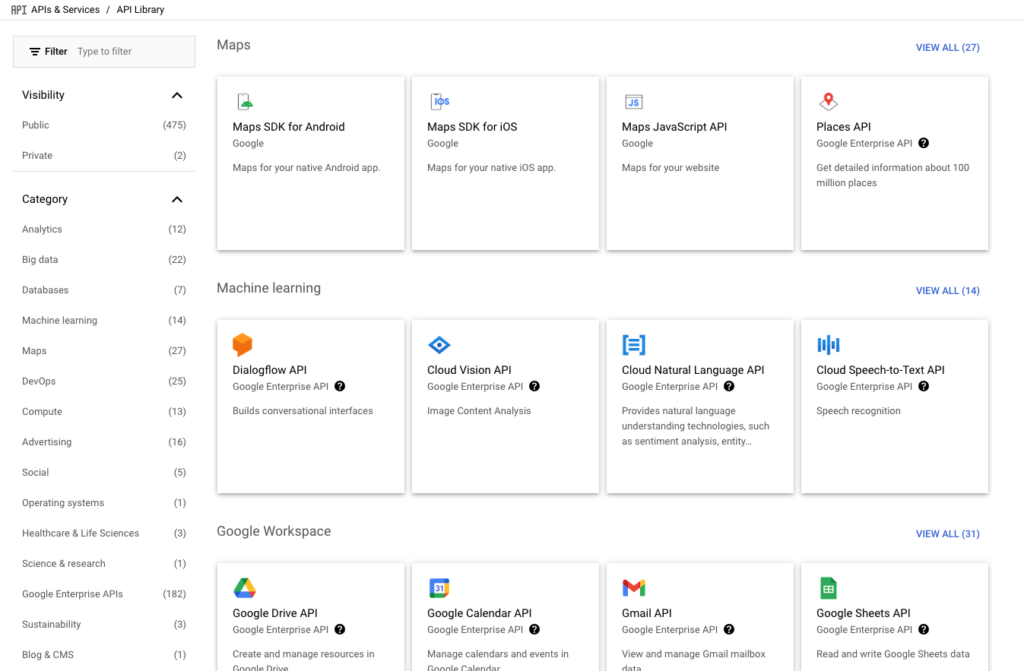The width and height of the screenshot is (1024, 671).
Task: Click the help icon on Gmail API card
Action: tap(729, 629)
